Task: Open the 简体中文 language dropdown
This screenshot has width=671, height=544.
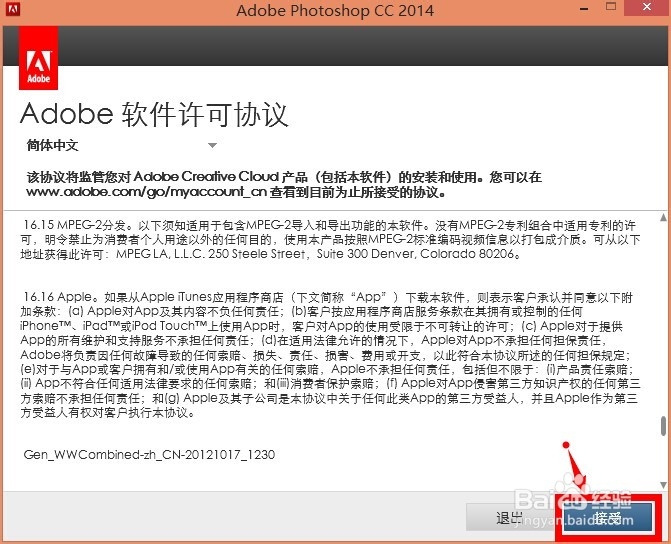Action: pos(122,146)
